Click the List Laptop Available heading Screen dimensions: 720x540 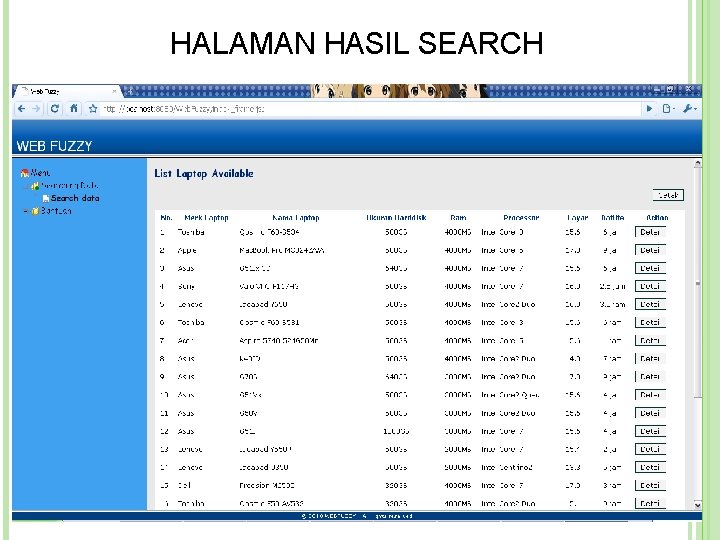coord(204,174)
